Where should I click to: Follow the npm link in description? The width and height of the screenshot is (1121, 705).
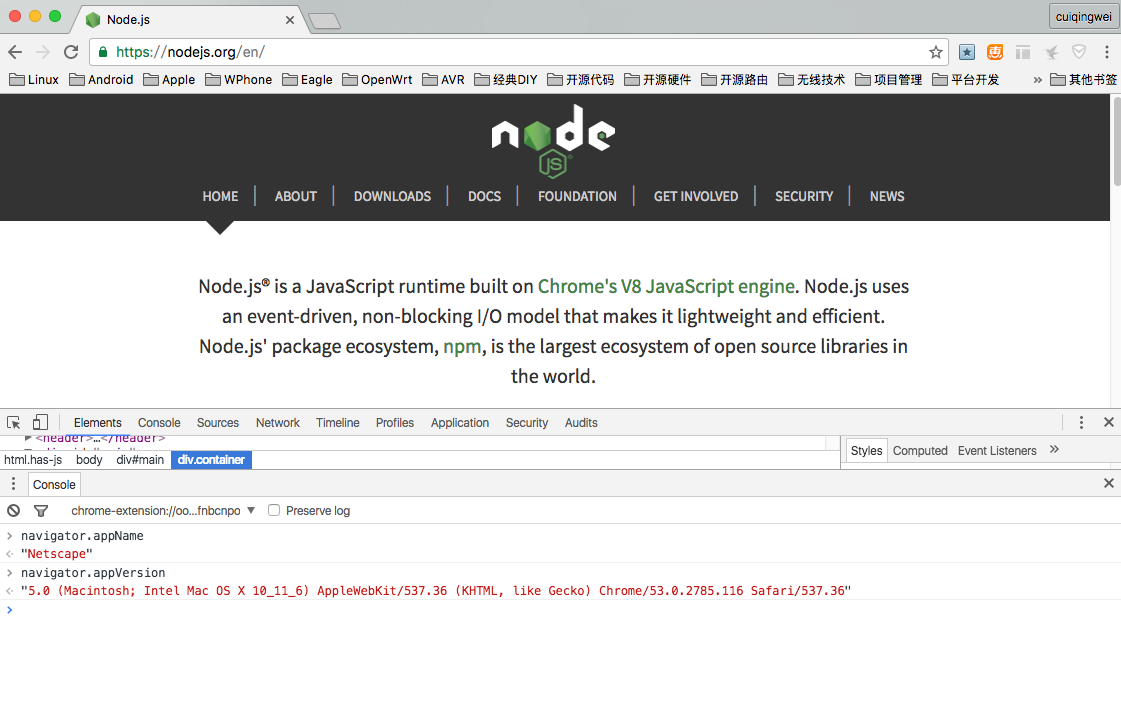462,346
